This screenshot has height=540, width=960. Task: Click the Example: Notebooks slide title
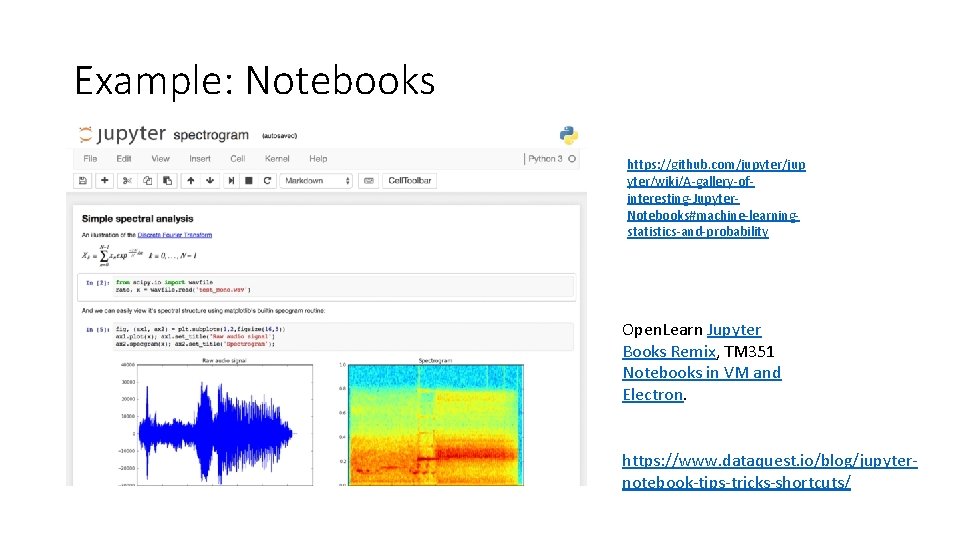[255, 80]
